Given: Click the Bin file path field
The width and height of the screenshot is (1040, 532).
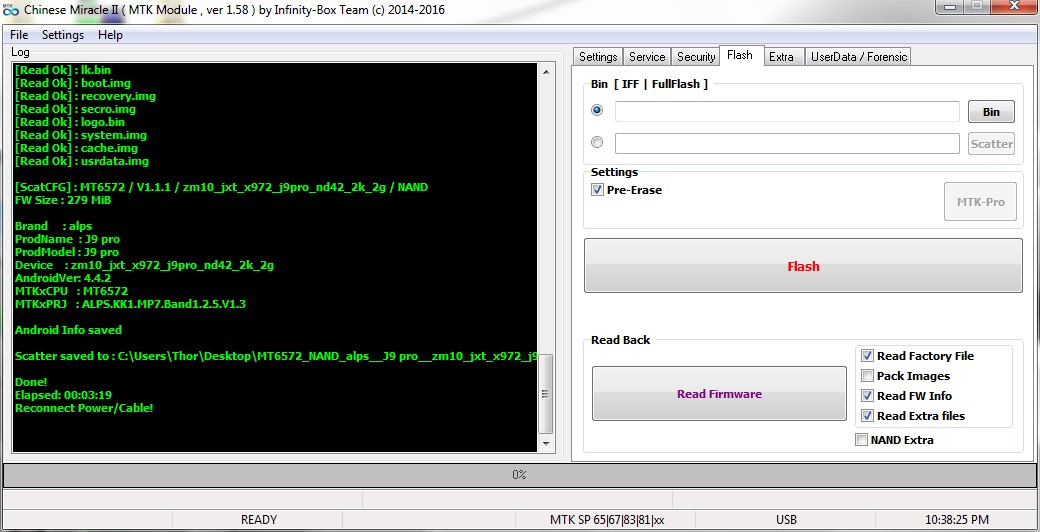Looking at the screenshot, I should click(787, 111).
